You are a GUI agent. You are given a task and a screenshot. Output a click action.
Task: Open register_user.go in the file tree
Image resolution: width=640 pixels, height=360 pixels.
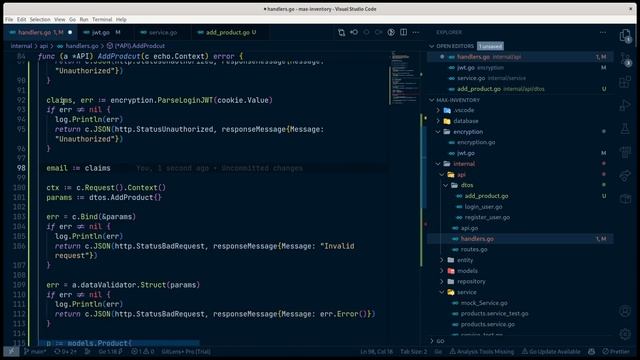[487, 217]
